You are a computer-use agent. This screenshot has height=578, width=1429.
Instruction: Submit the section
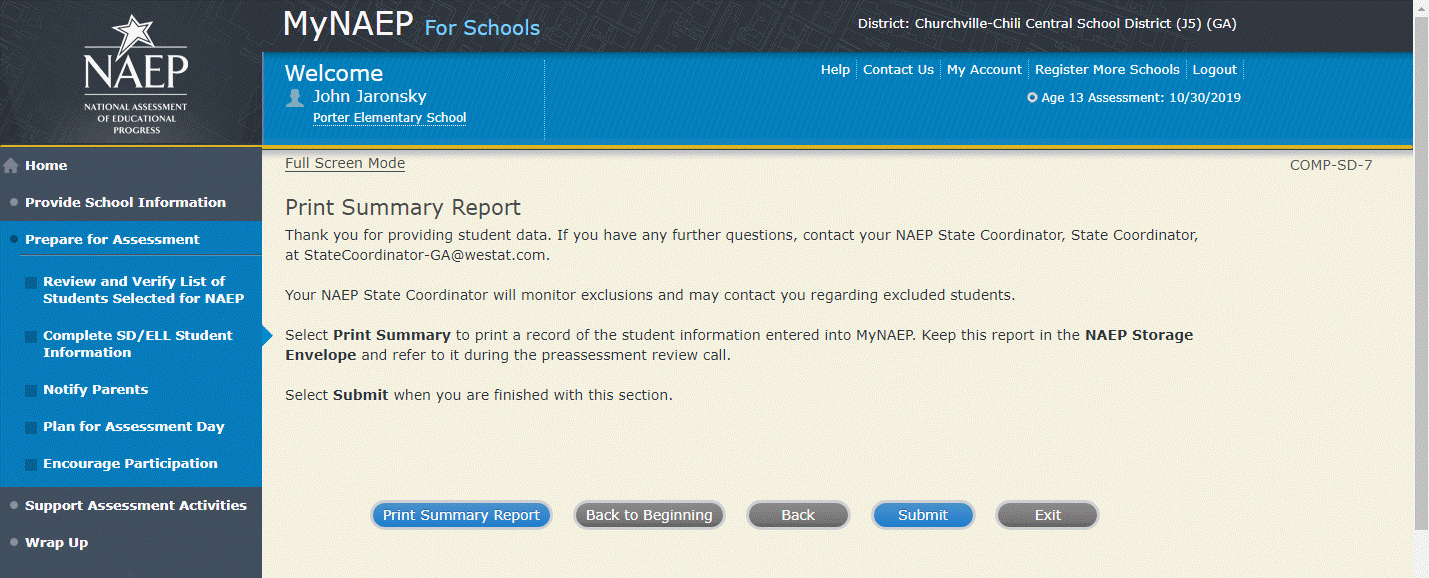coord(923,515)
